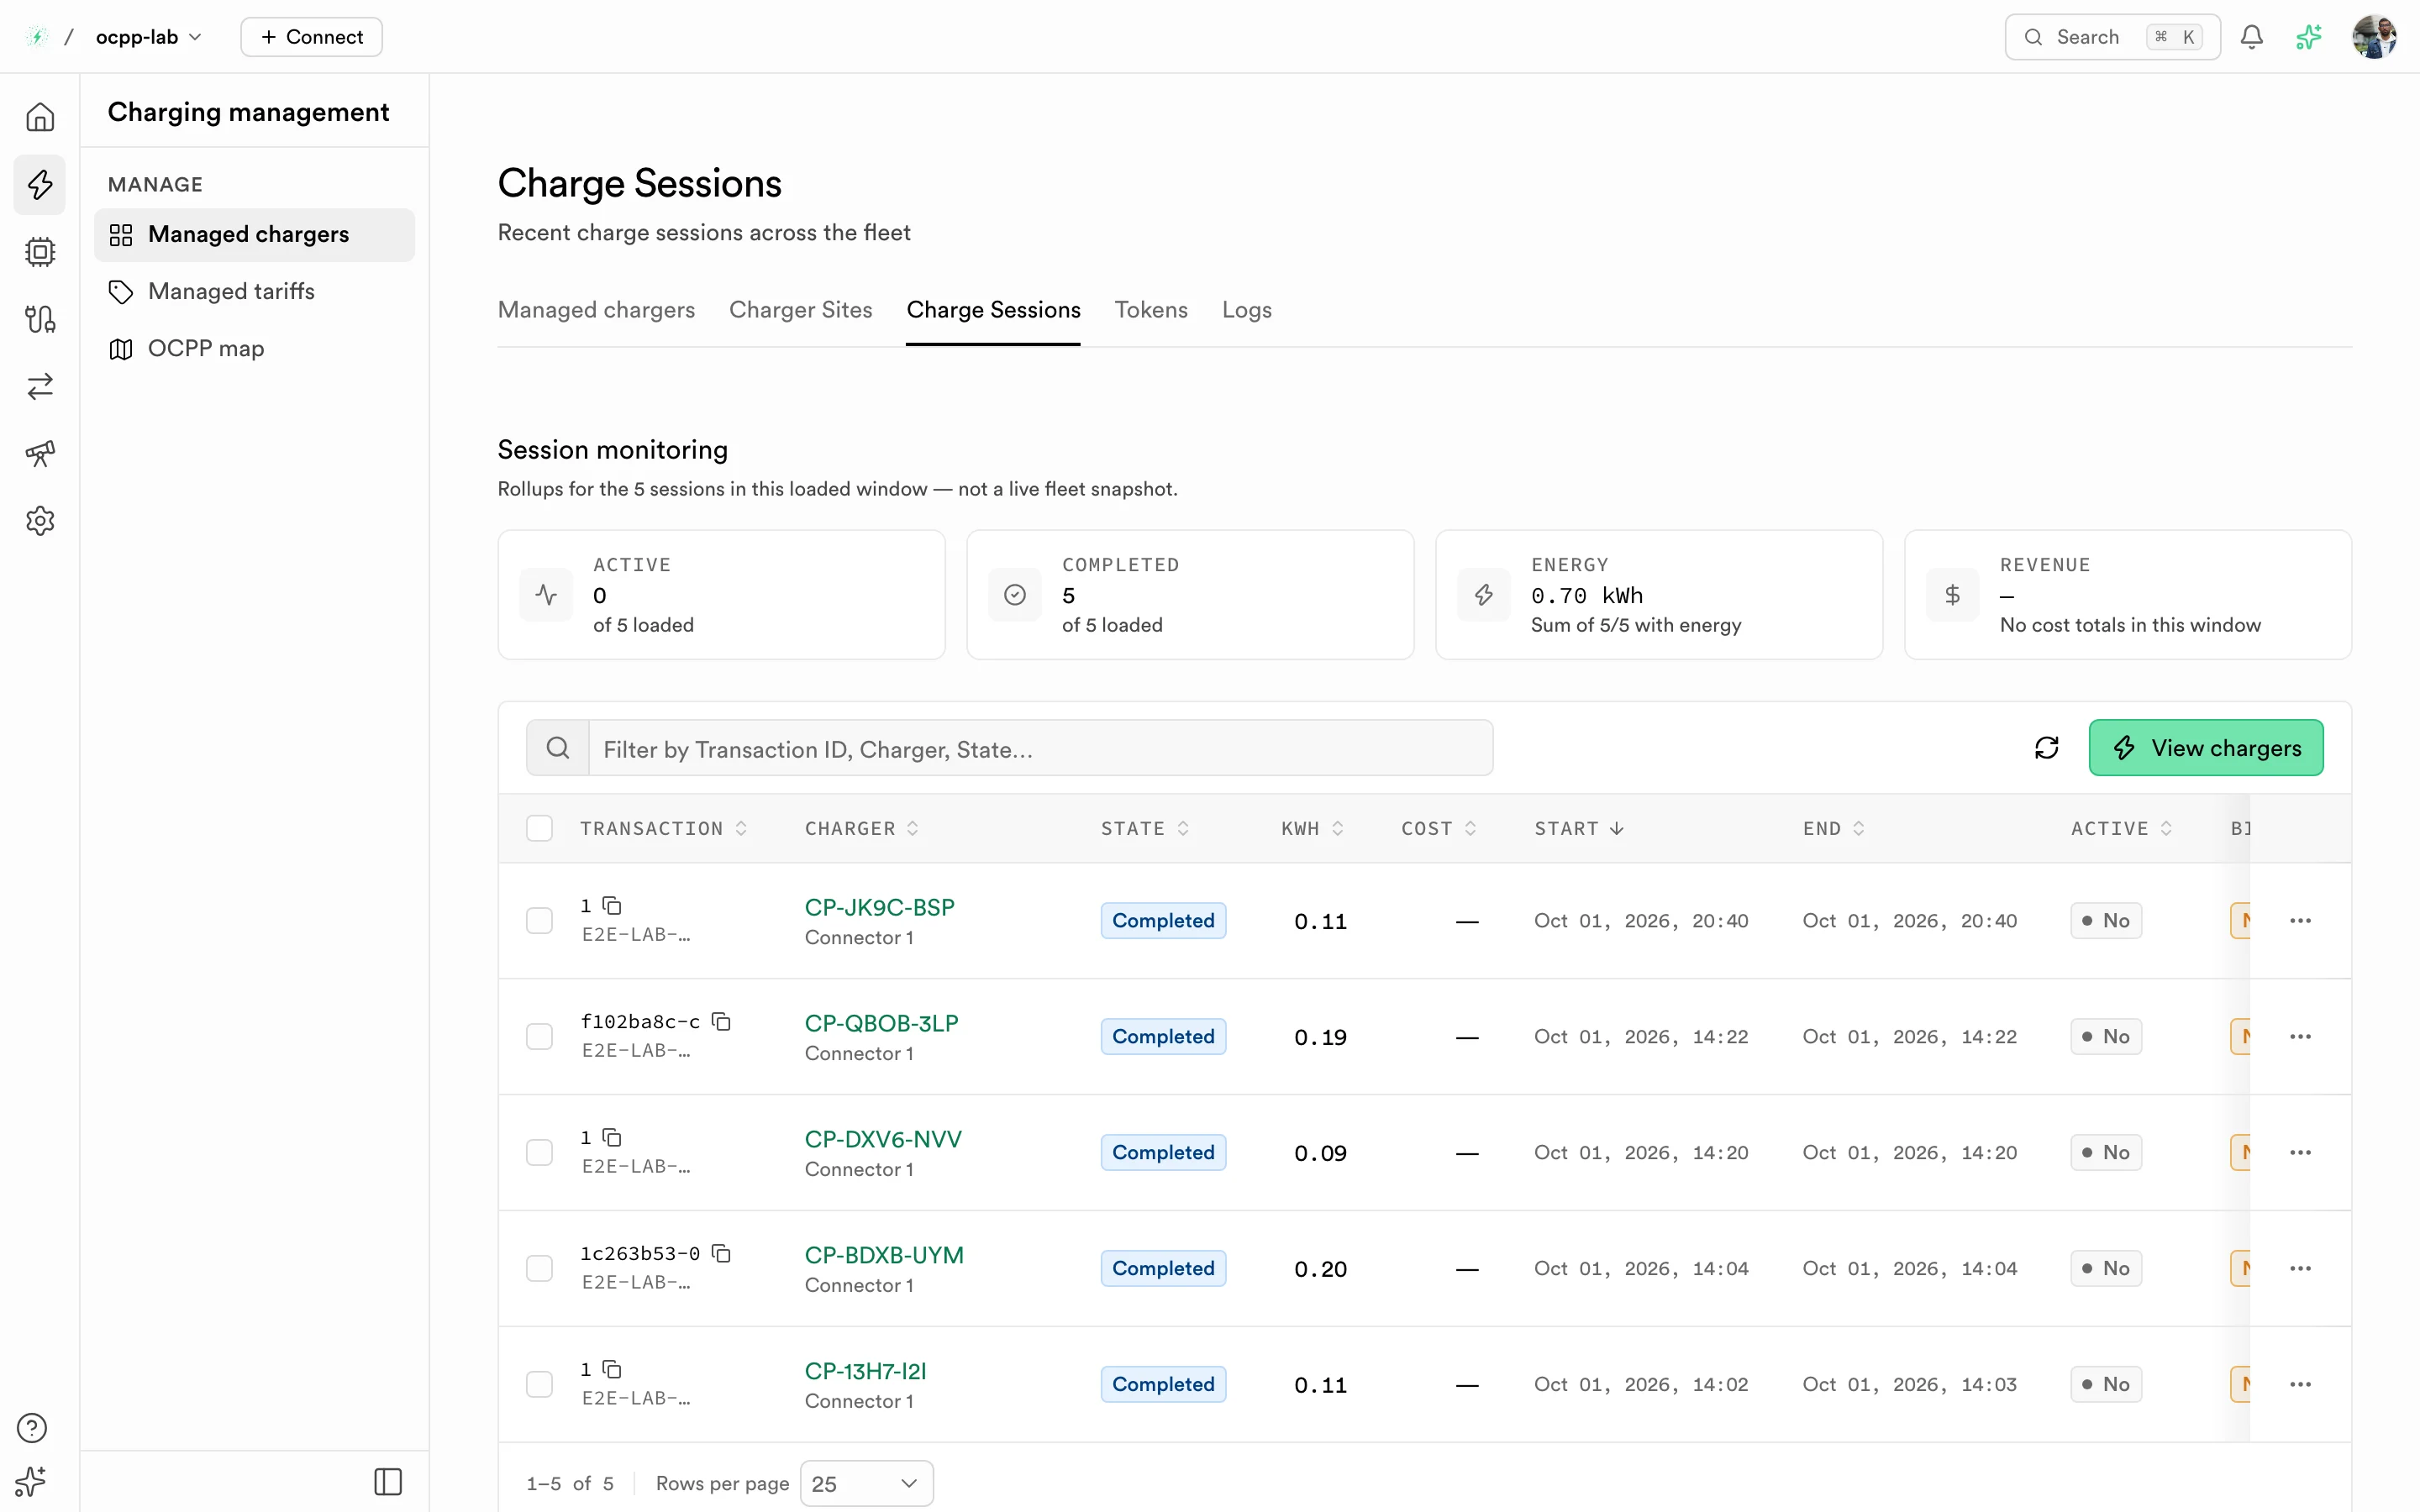Select the charging bolt icon in rail
Screen dimensions: 2420x1512
click(x=40, y=184)
